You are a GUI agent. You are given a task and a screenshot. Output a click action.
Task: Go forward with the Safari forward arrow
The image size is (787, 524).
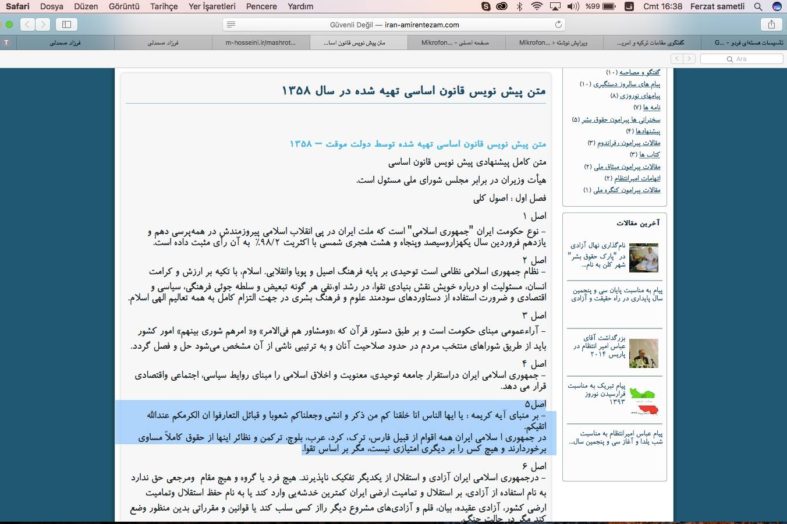(x=43, y=24)
